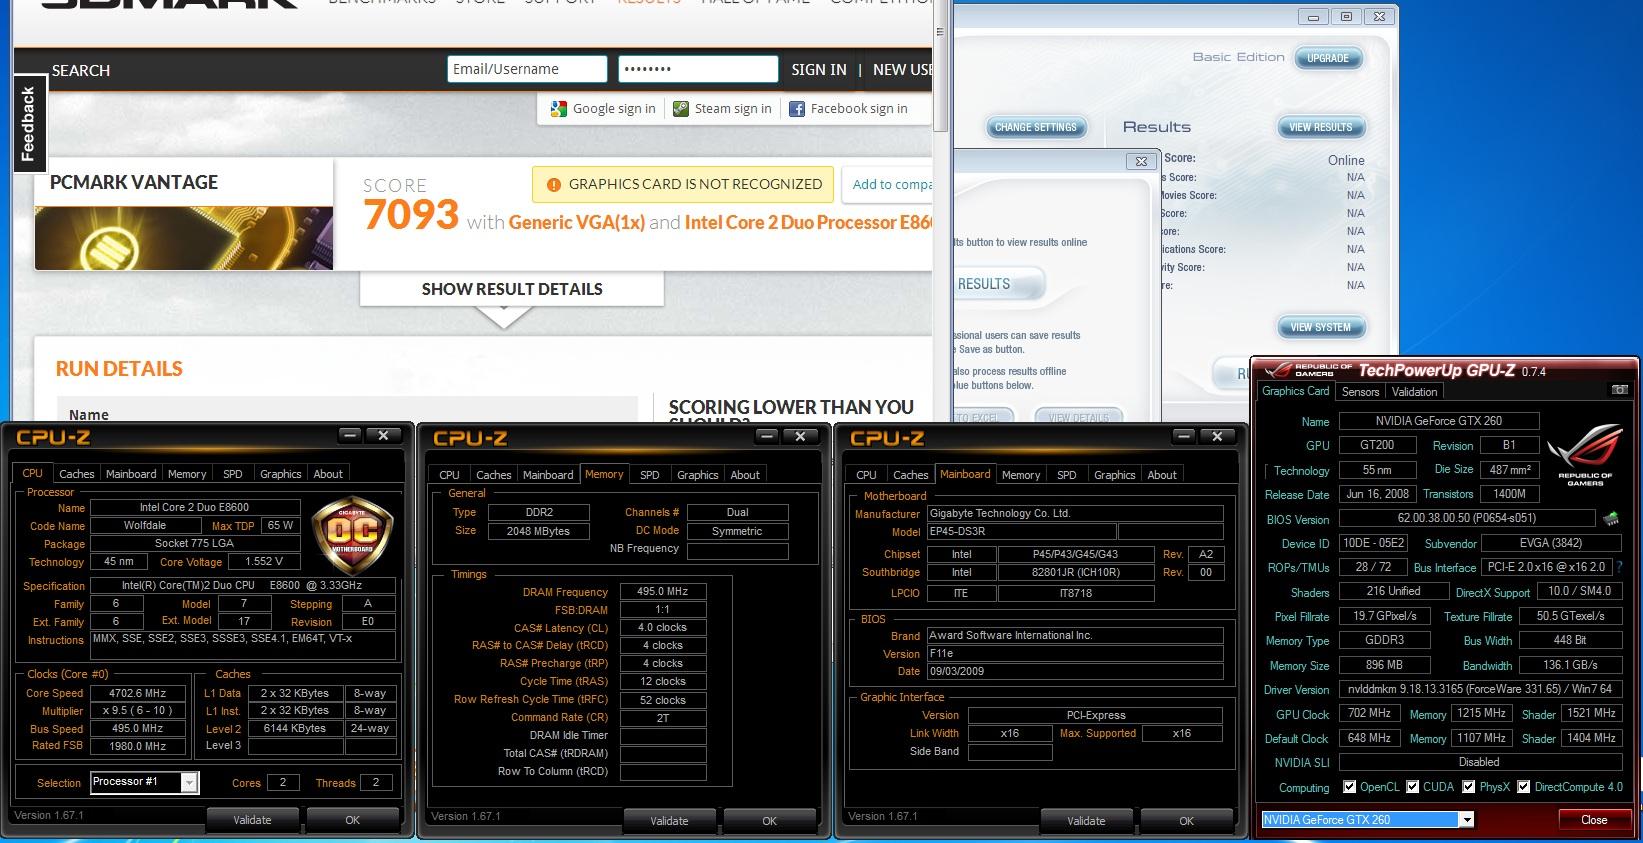This screenshot has height=843, width=1643.
Task: Open Graphics tab in CPU-Z Memory window
Action: (x=697, y=475)
